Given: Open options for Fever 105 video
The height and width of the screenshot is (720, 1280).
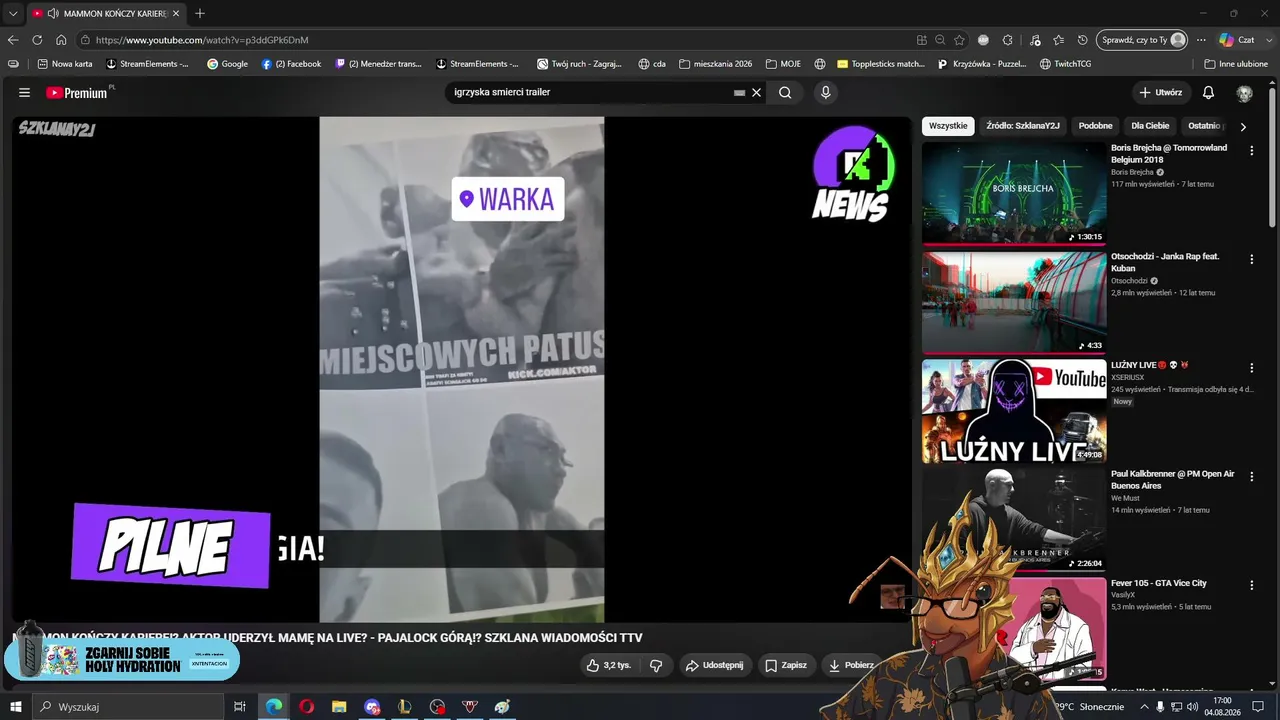Looking at the screenshot, I should [1251, 586].
